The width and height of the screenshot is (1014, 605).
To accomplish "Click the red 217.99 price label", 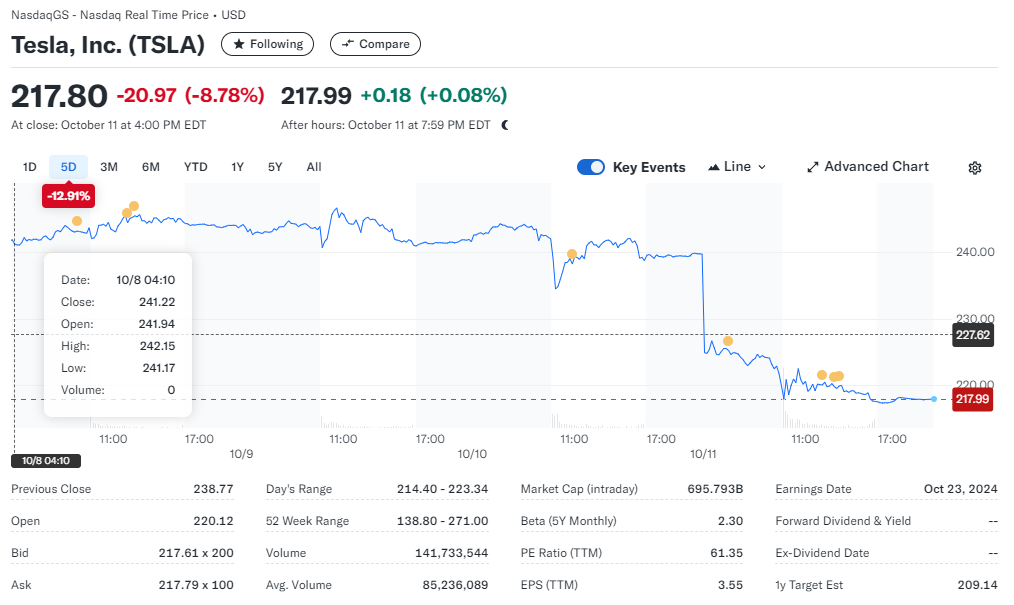I will point(973,399).
